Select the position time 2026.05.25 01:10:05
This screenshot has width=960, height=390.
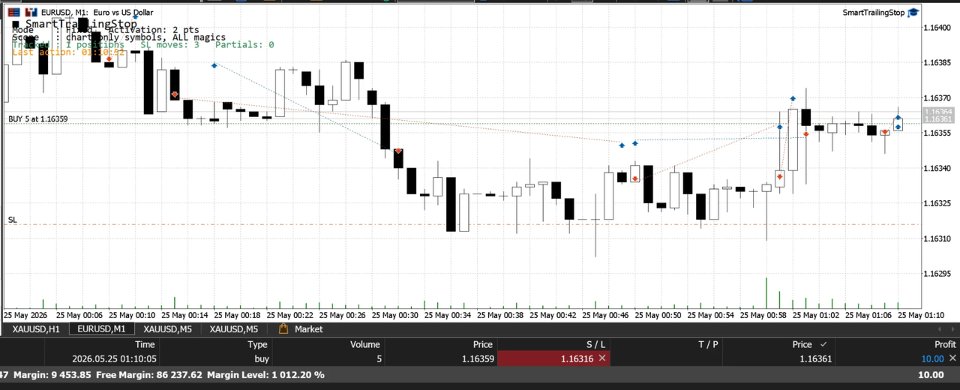114,359
